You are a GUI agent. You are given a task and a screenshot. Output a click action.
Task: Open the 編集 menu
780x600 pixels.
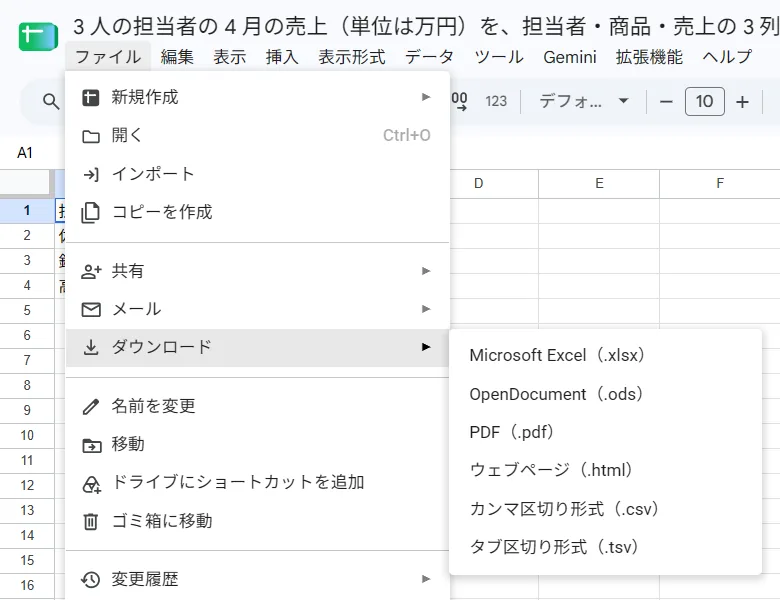(x=177, y=57)
